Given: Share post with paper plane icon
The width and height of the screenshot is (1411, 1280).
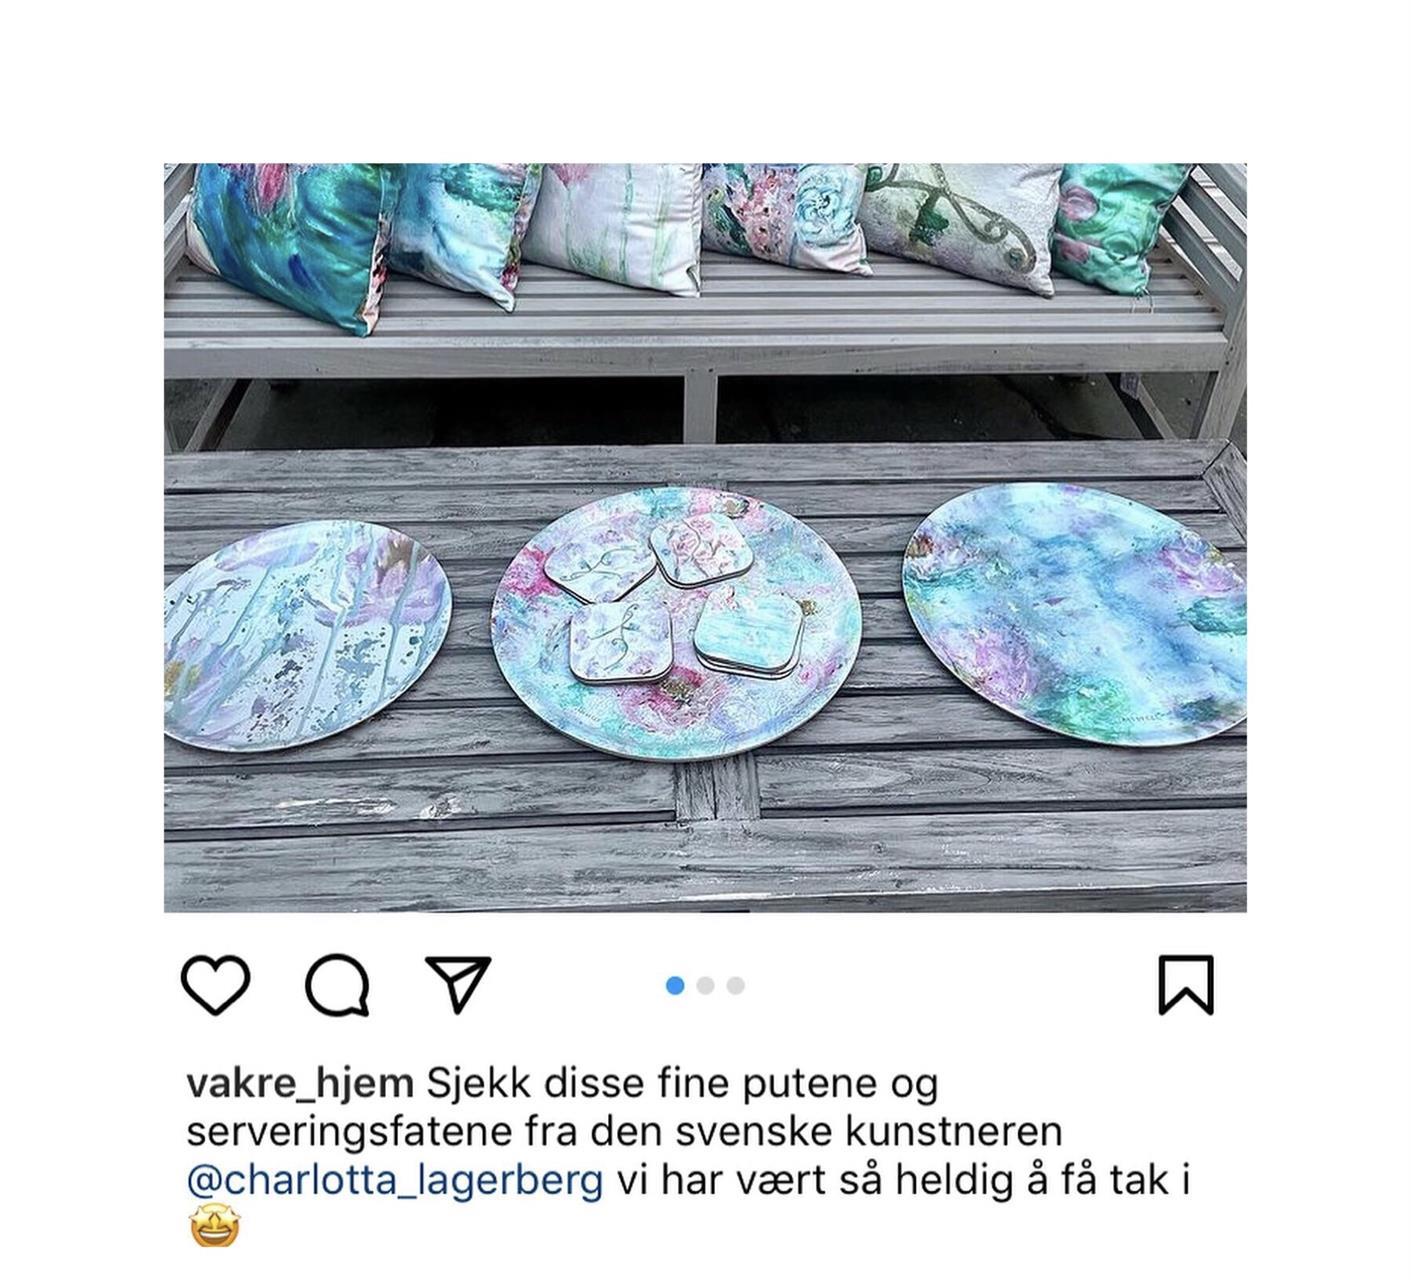Looking at the screenshot, I should pos(458,984).
